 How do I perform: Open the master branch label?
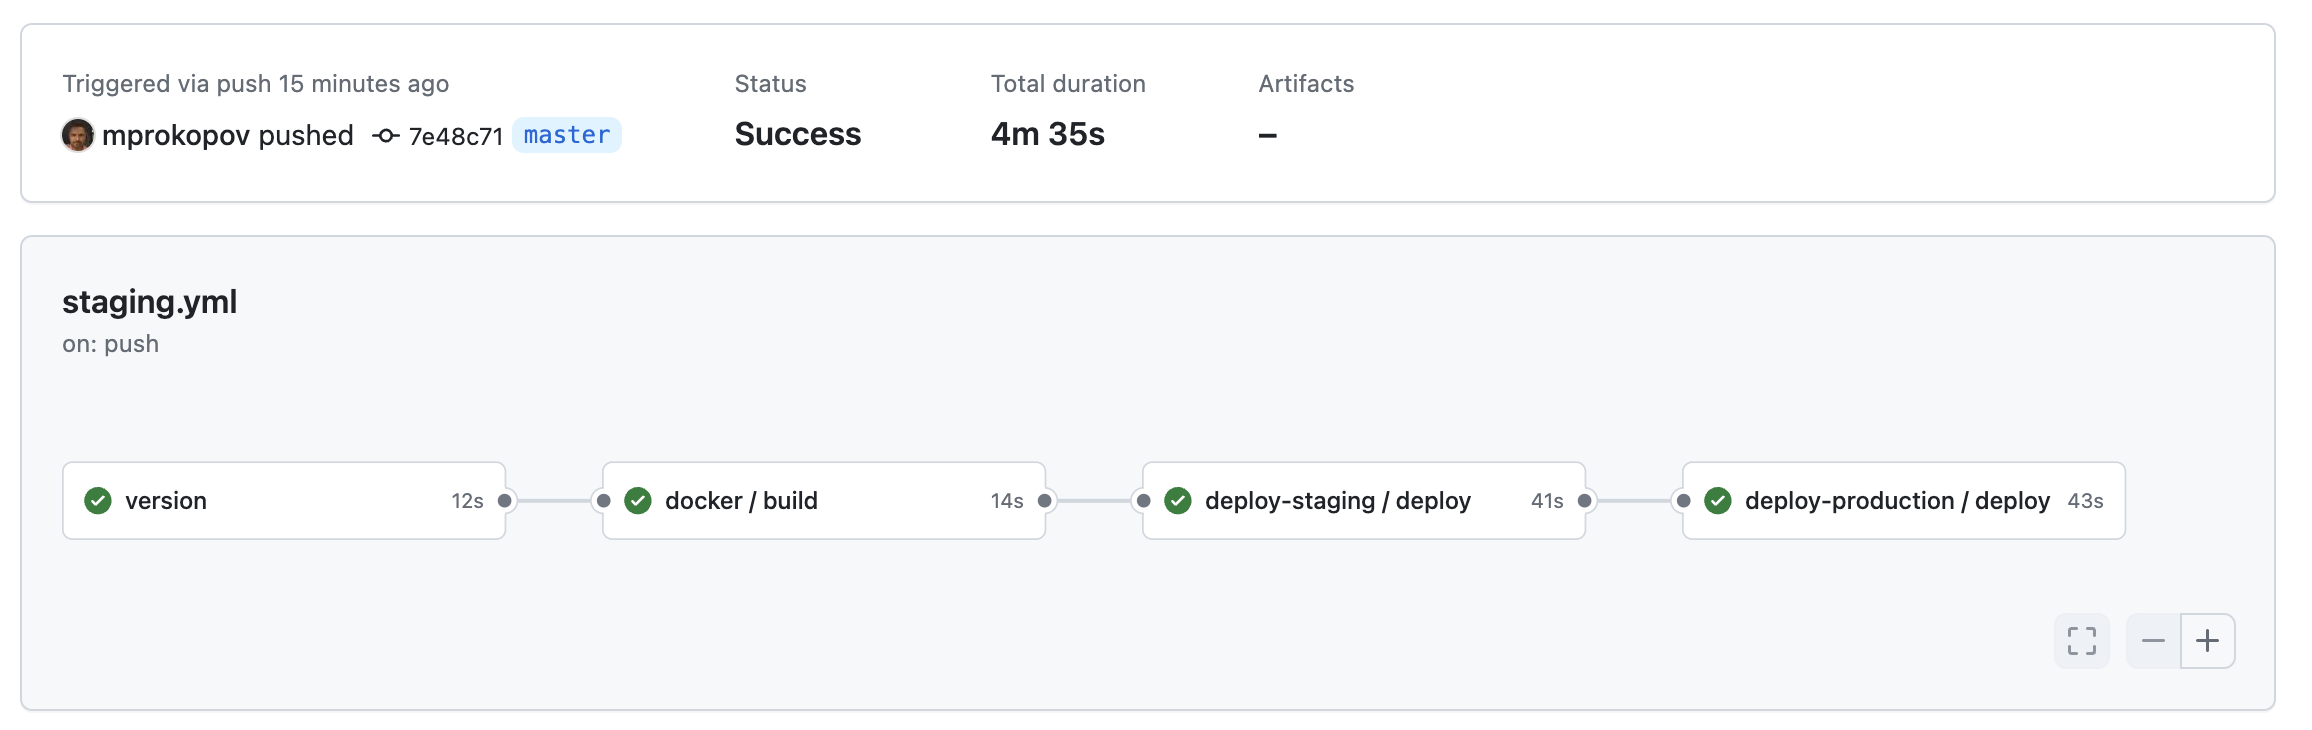coord(566,135)
